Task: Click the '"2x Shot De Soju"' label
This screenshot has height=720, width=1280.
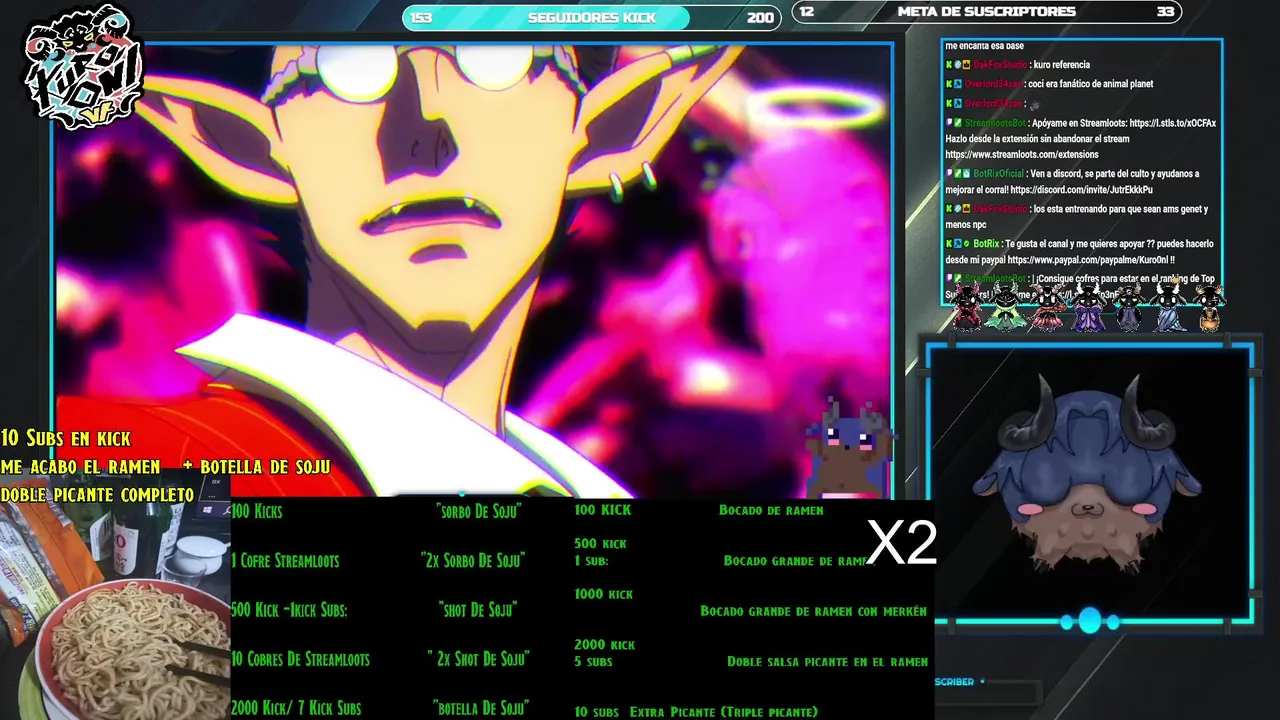Action: click(x=478, y=659)
